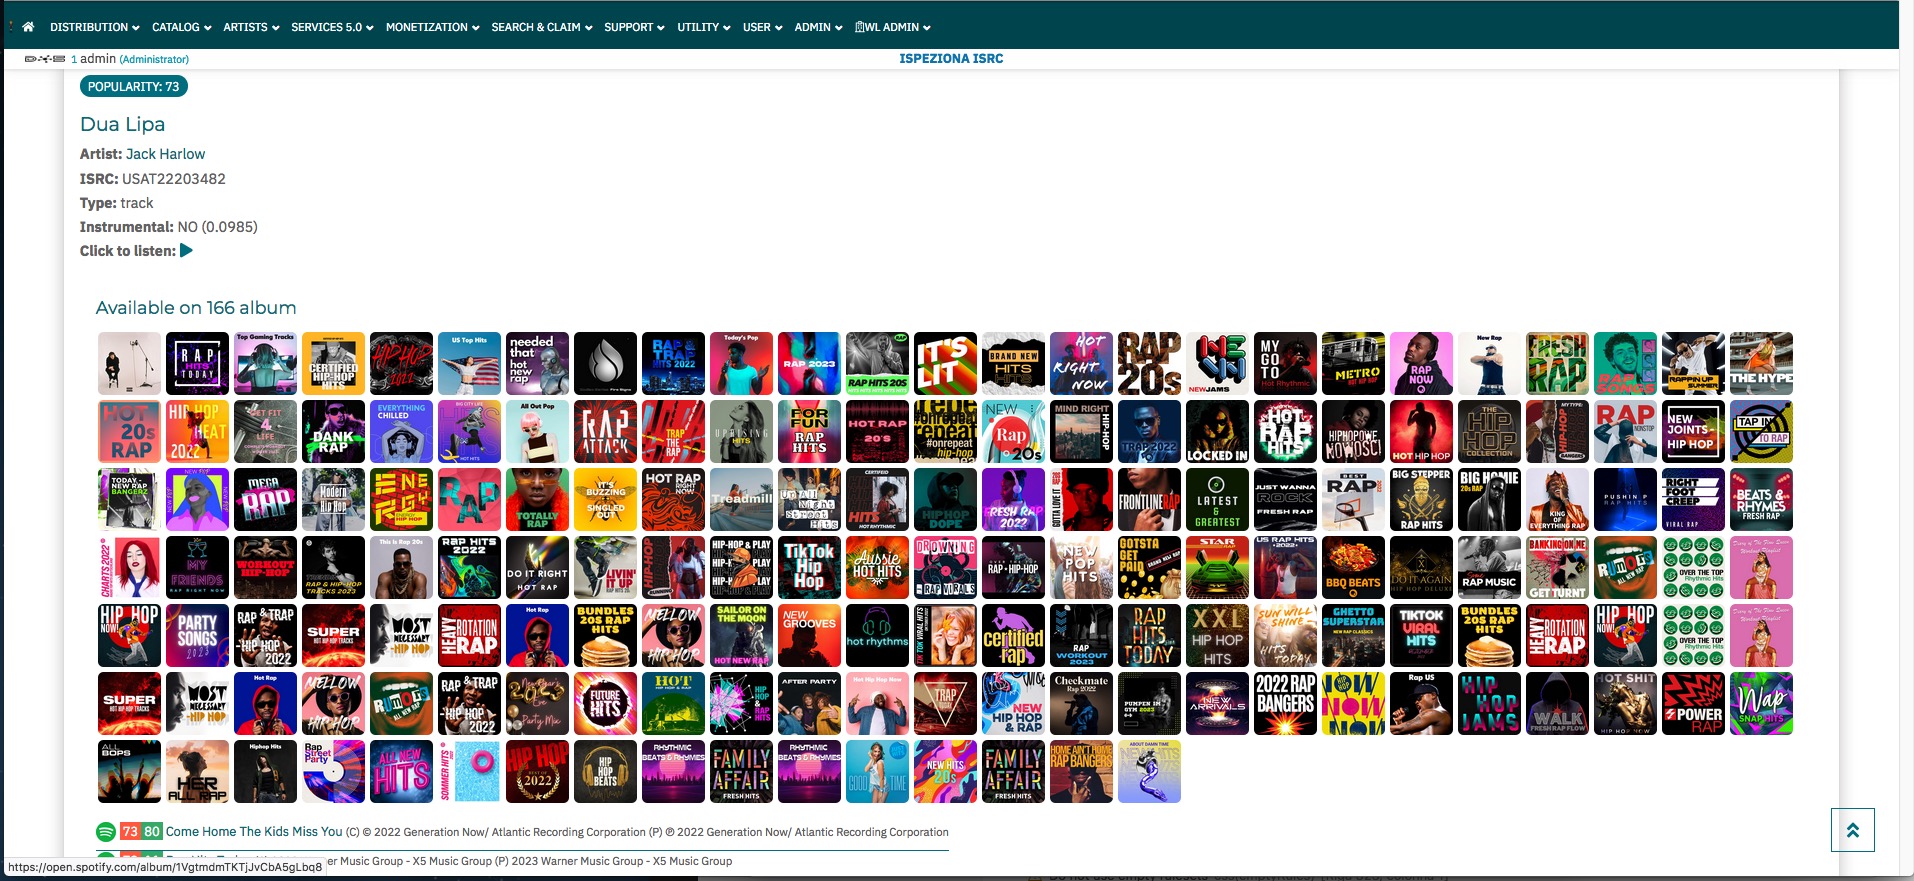This screenshot has height=881, width=1914.
Task: Open THE HYPE album thumbnail
Action: pyautogui.click(x=1761, y=363)
